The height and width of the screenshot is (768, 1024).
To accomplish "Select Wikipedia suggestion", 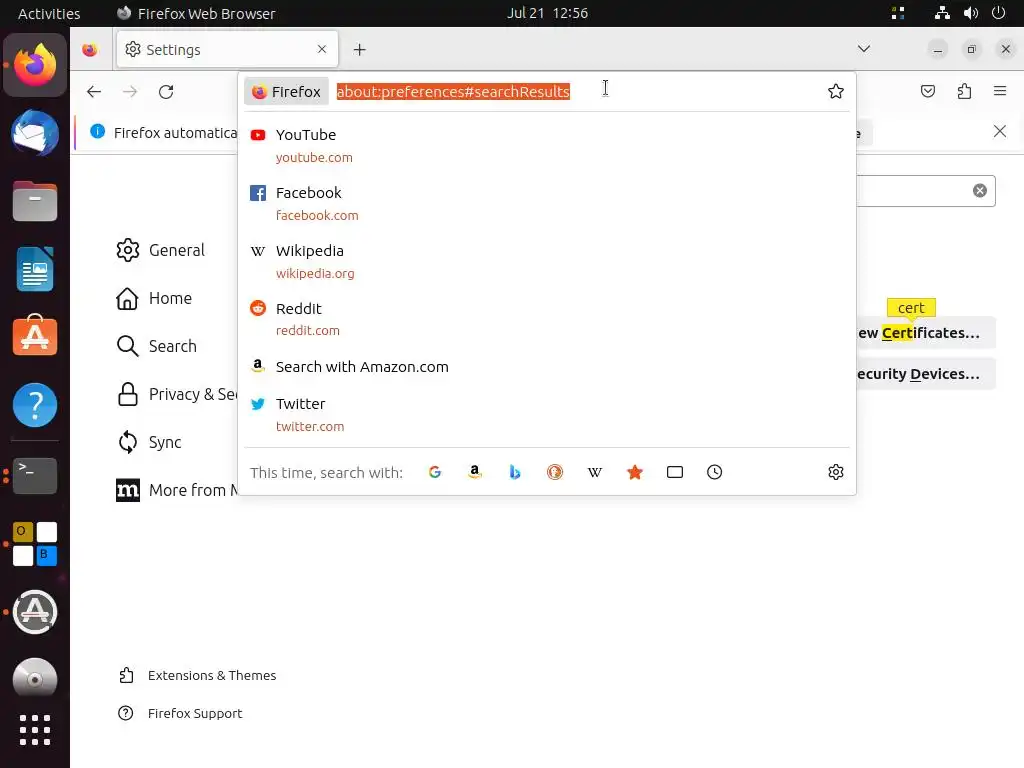I will coord(547,261).
